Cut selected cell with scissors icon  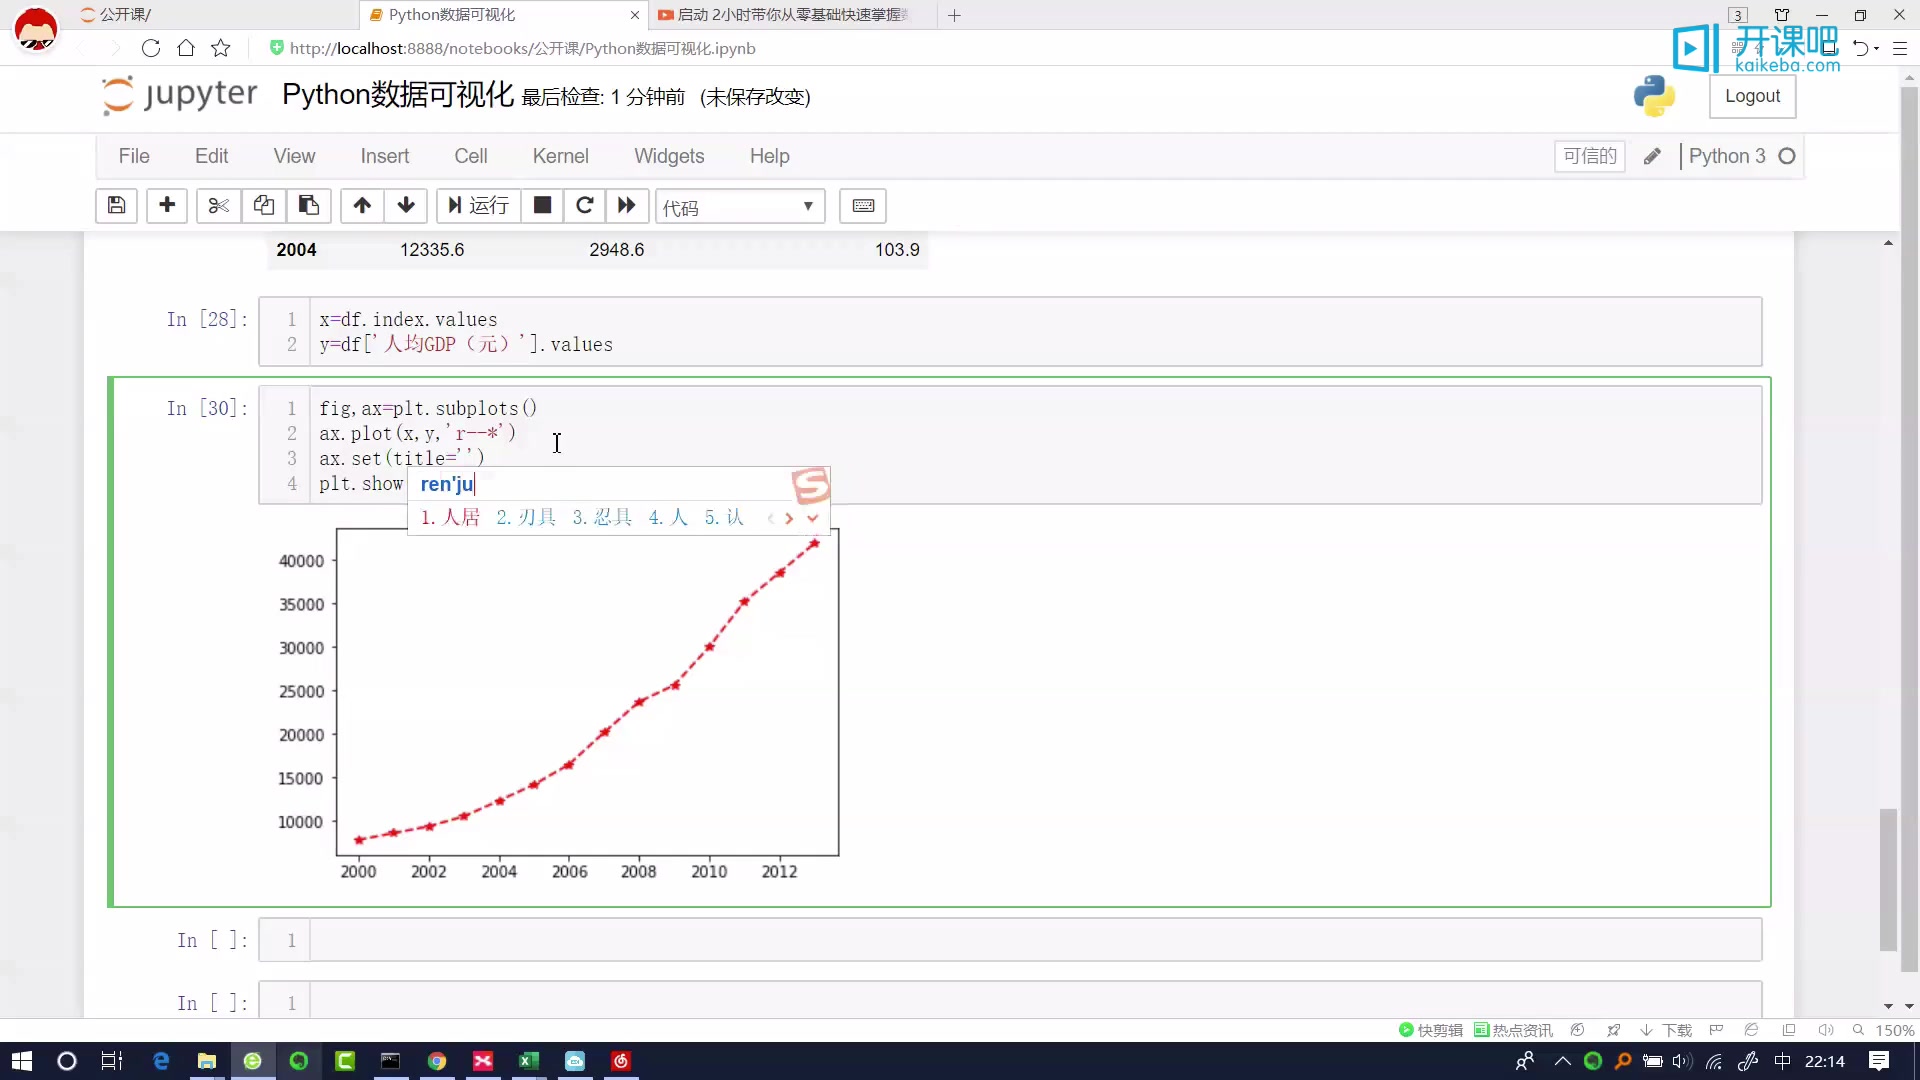[x=218, y=206]
